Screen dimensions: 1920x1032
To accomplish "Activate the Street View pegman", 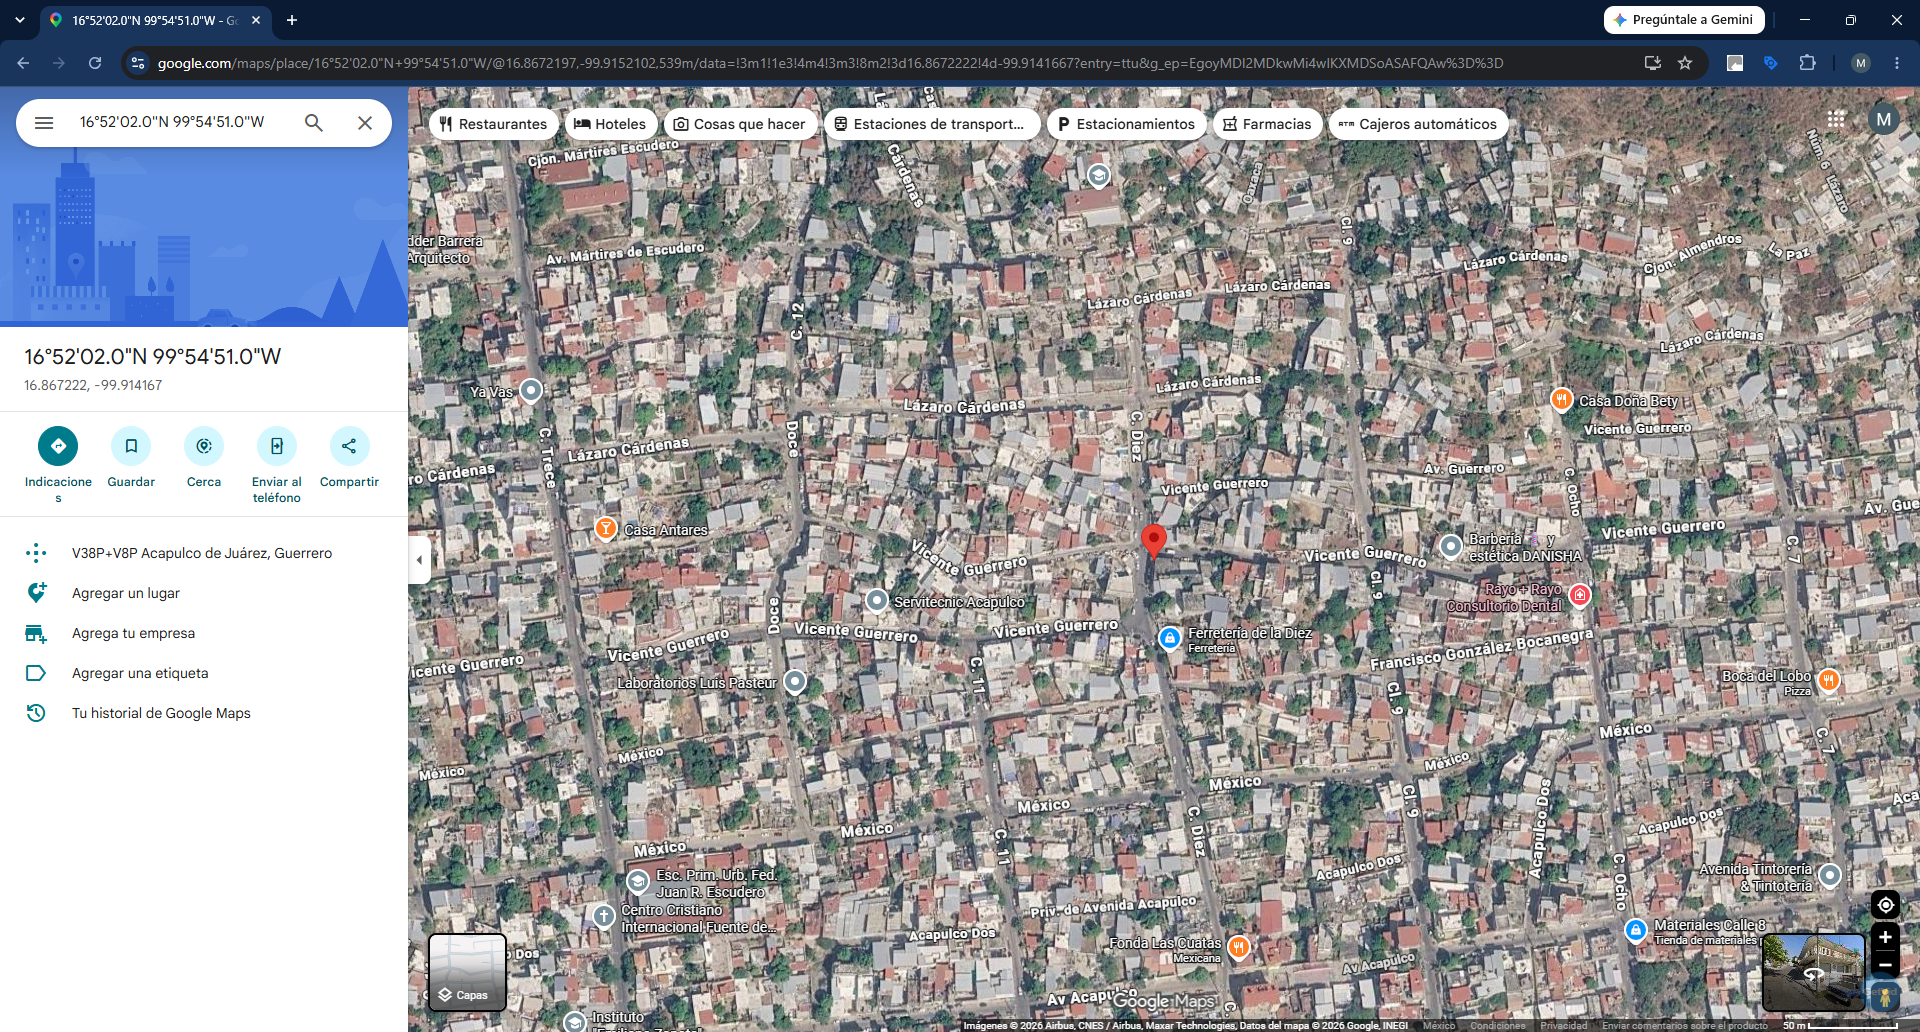I will pyautogui.click(x=1885, y=997).
